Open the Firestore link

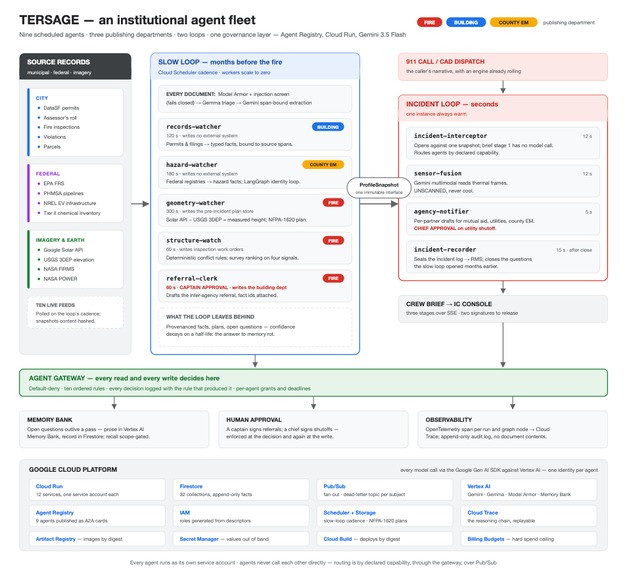click(x=191, y=486)
